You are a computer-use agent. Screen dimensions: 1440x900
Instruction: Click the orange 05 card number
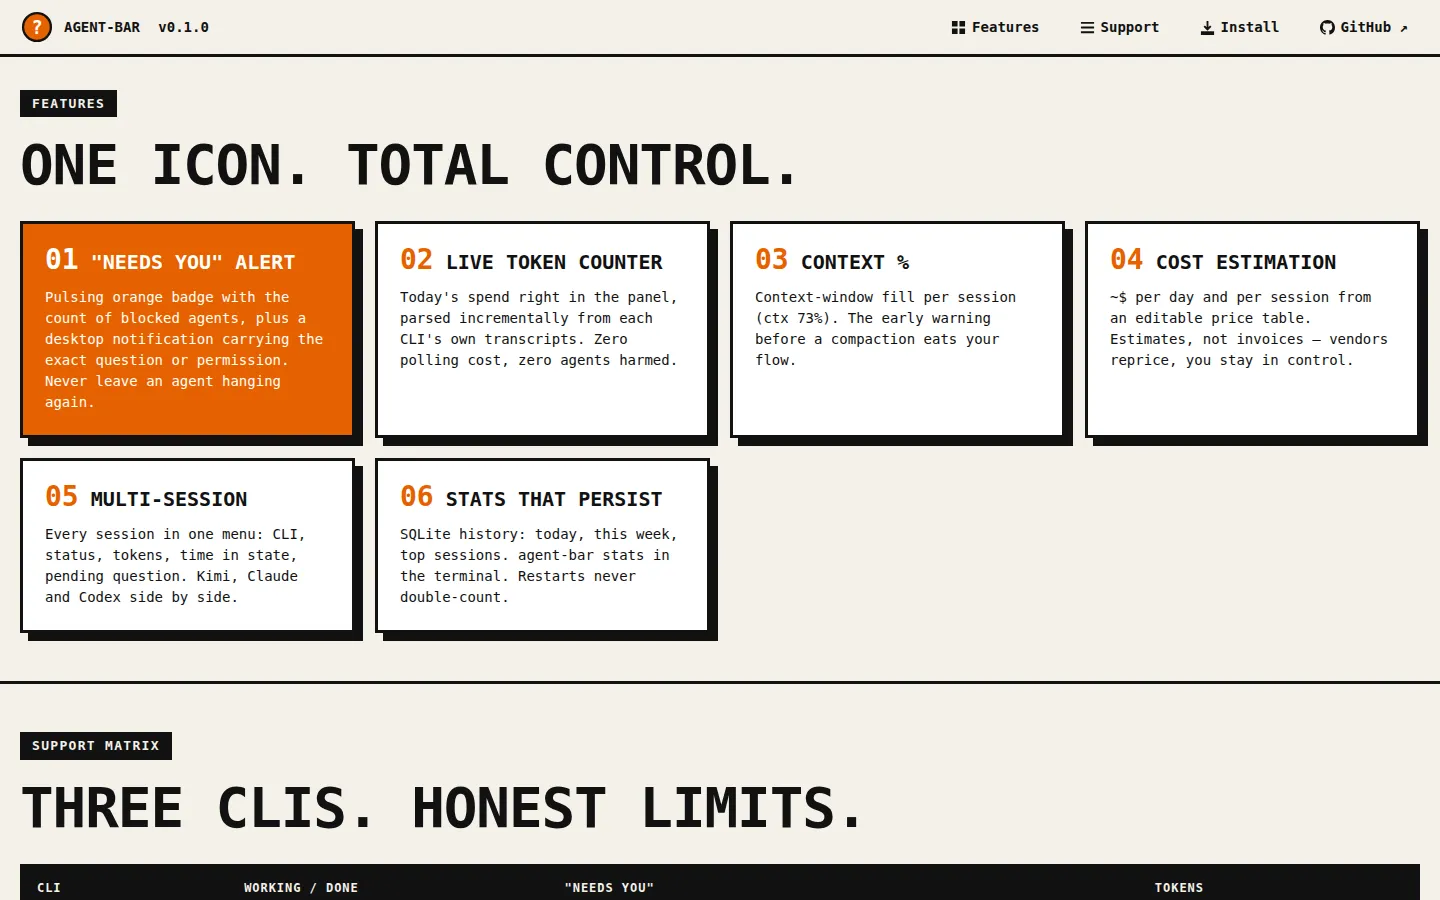(61, 496)
